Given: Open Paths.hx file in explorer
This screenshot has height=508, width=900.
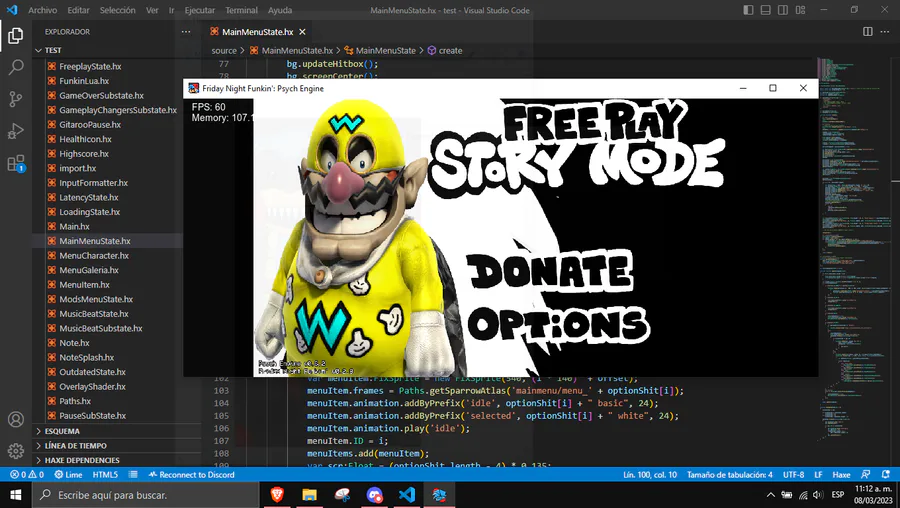Looking at the screenshot, I should click(75, 401).
